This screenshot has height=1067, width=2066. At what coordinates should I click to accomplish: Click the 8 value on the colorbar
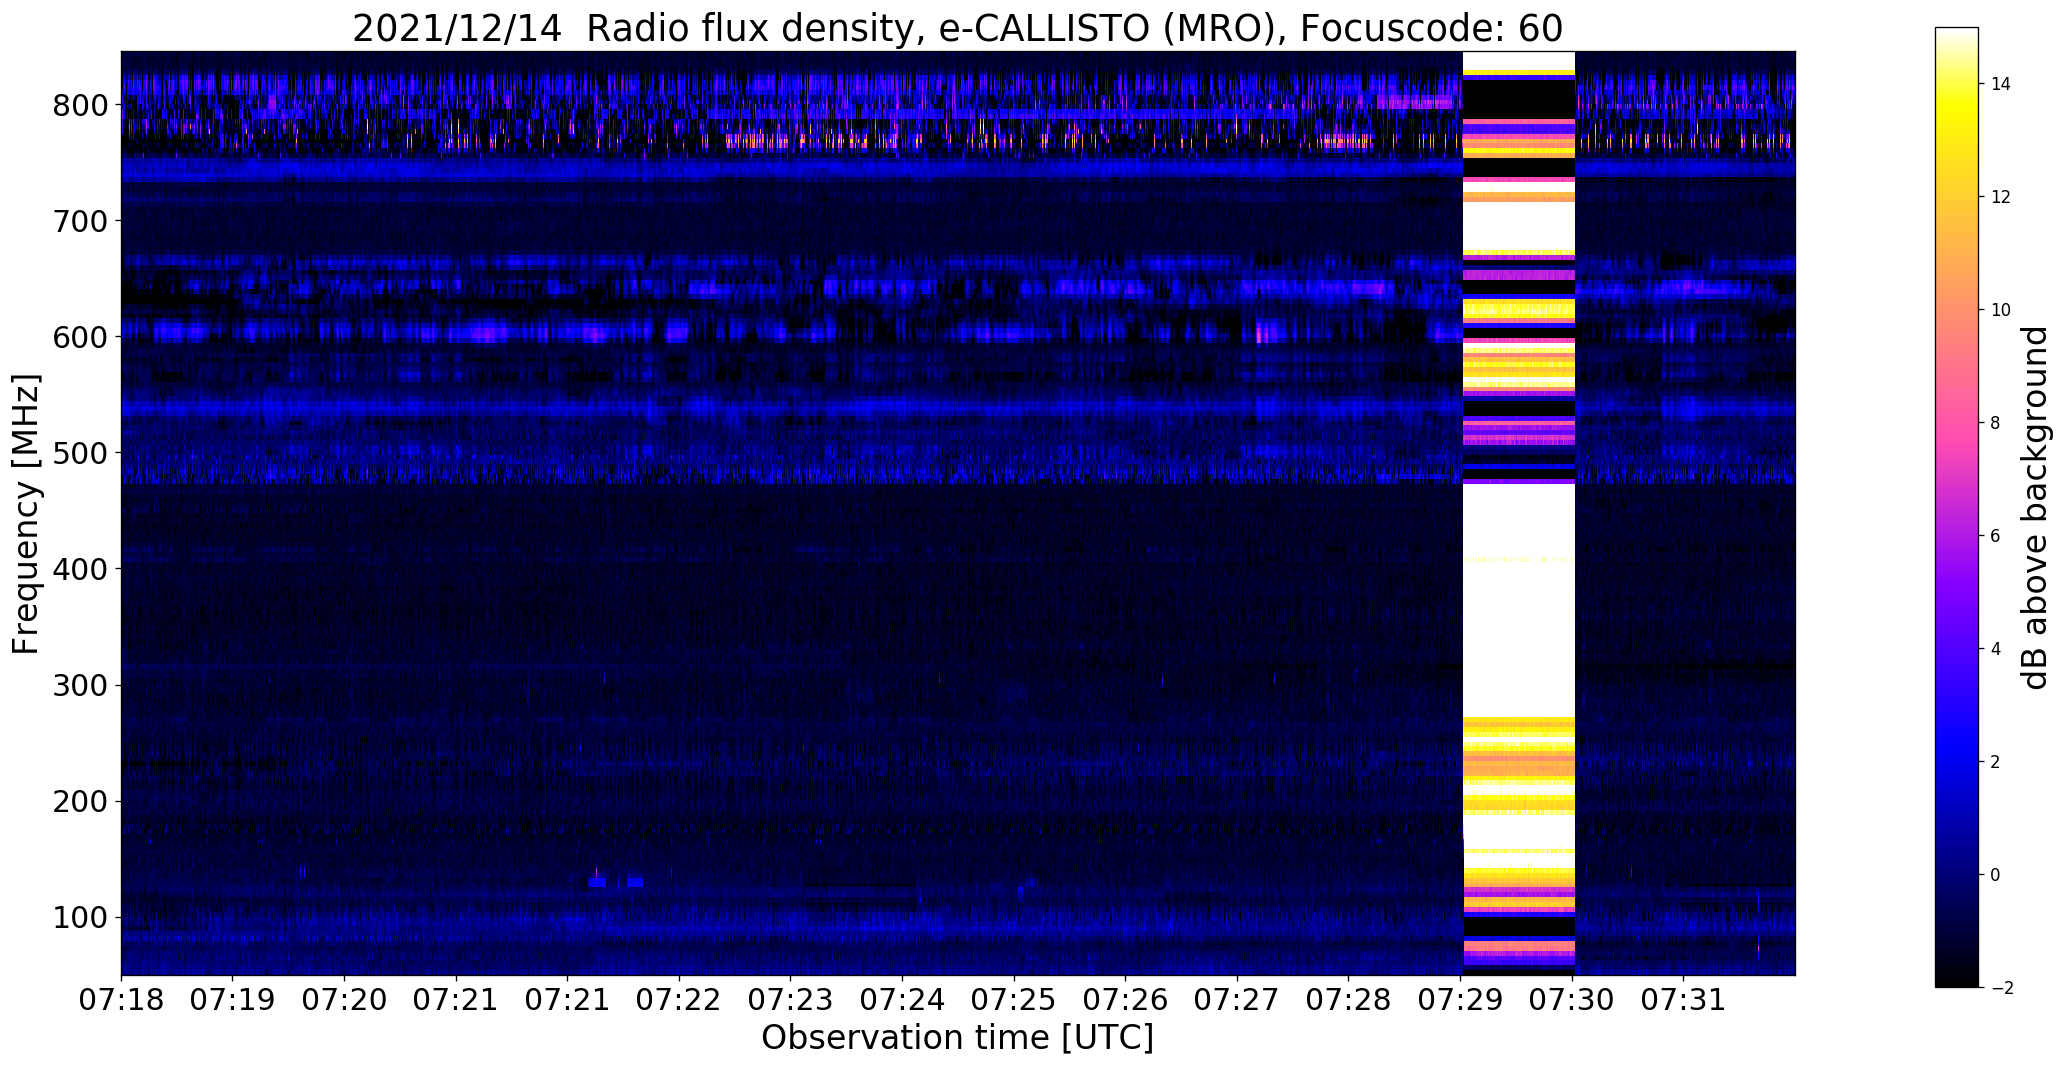click(1996, 423)
